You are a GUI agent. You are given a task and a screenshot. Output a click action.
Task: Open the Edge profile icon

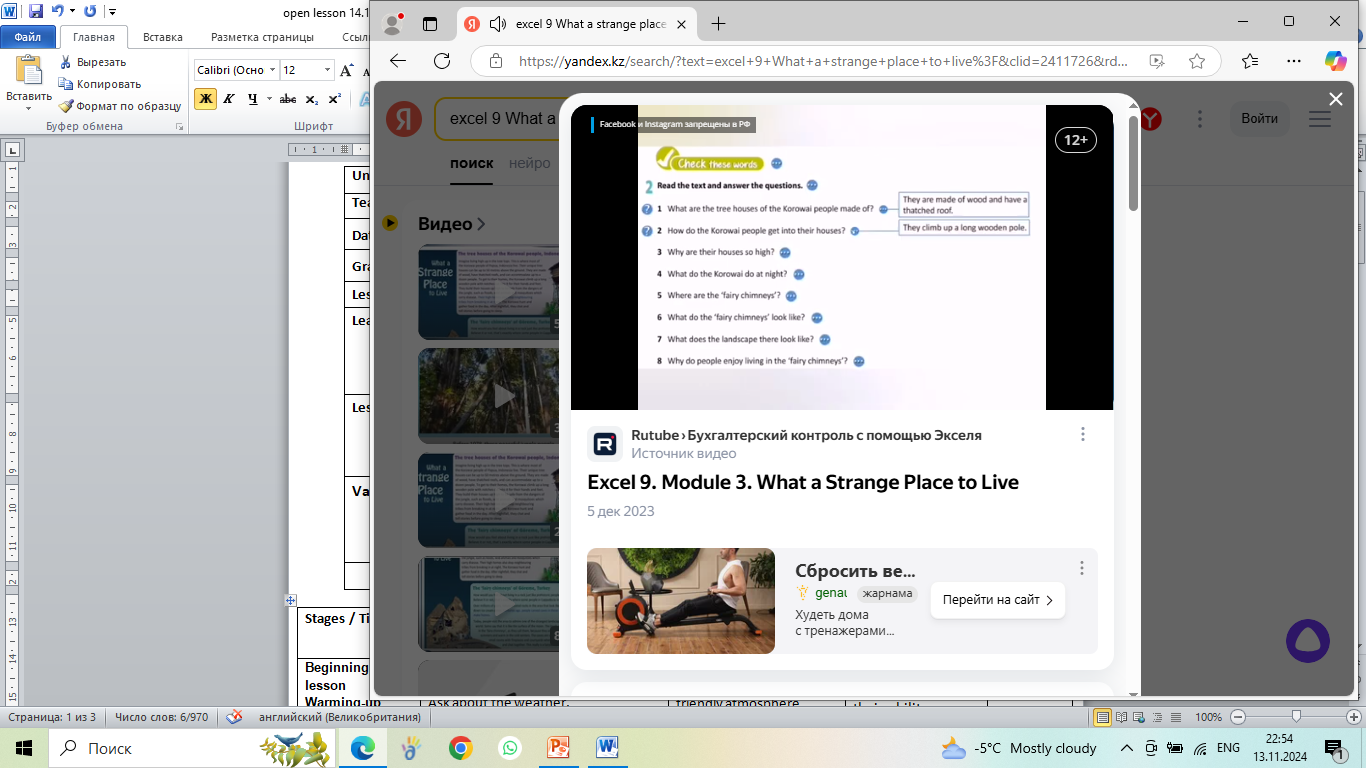coord(393,23)
